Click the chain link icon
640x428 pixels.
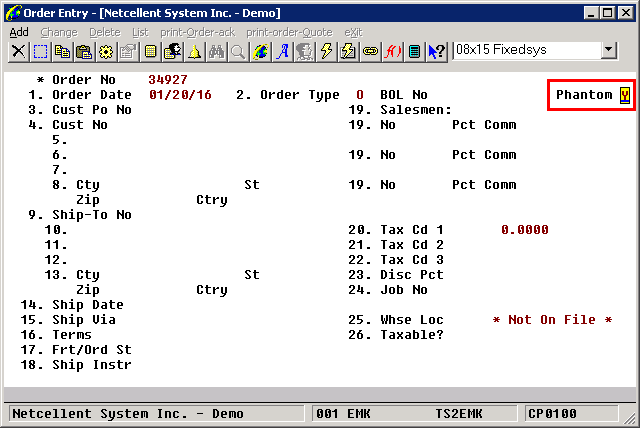pos(370,52)
